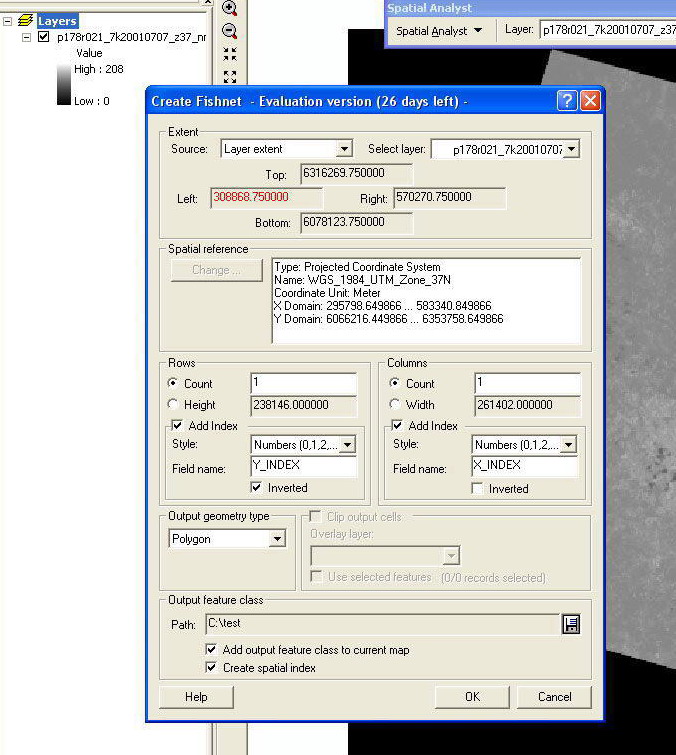Toggle Add output feature class to current map

pos(211,649)
